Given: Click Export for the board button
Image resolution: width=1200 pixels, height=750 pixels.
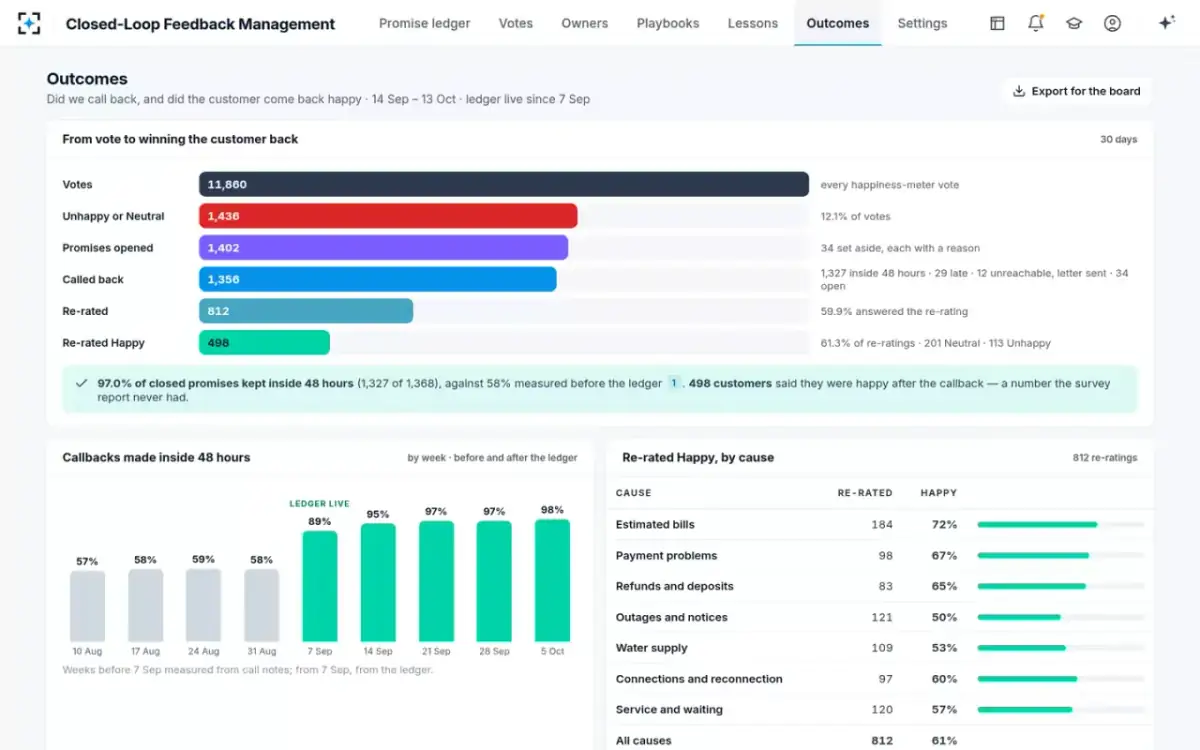Looking at the screenshot, I should coord(1076,91).
